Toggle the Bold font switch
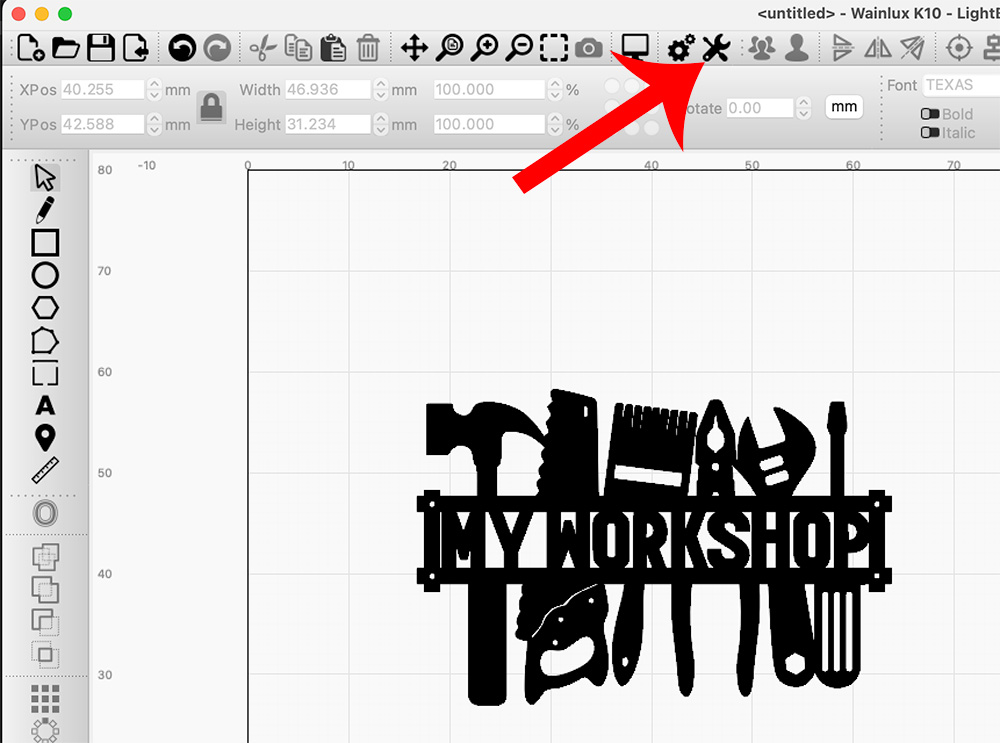Screen dimensions: 1000x743 click(x=929, y=114)
